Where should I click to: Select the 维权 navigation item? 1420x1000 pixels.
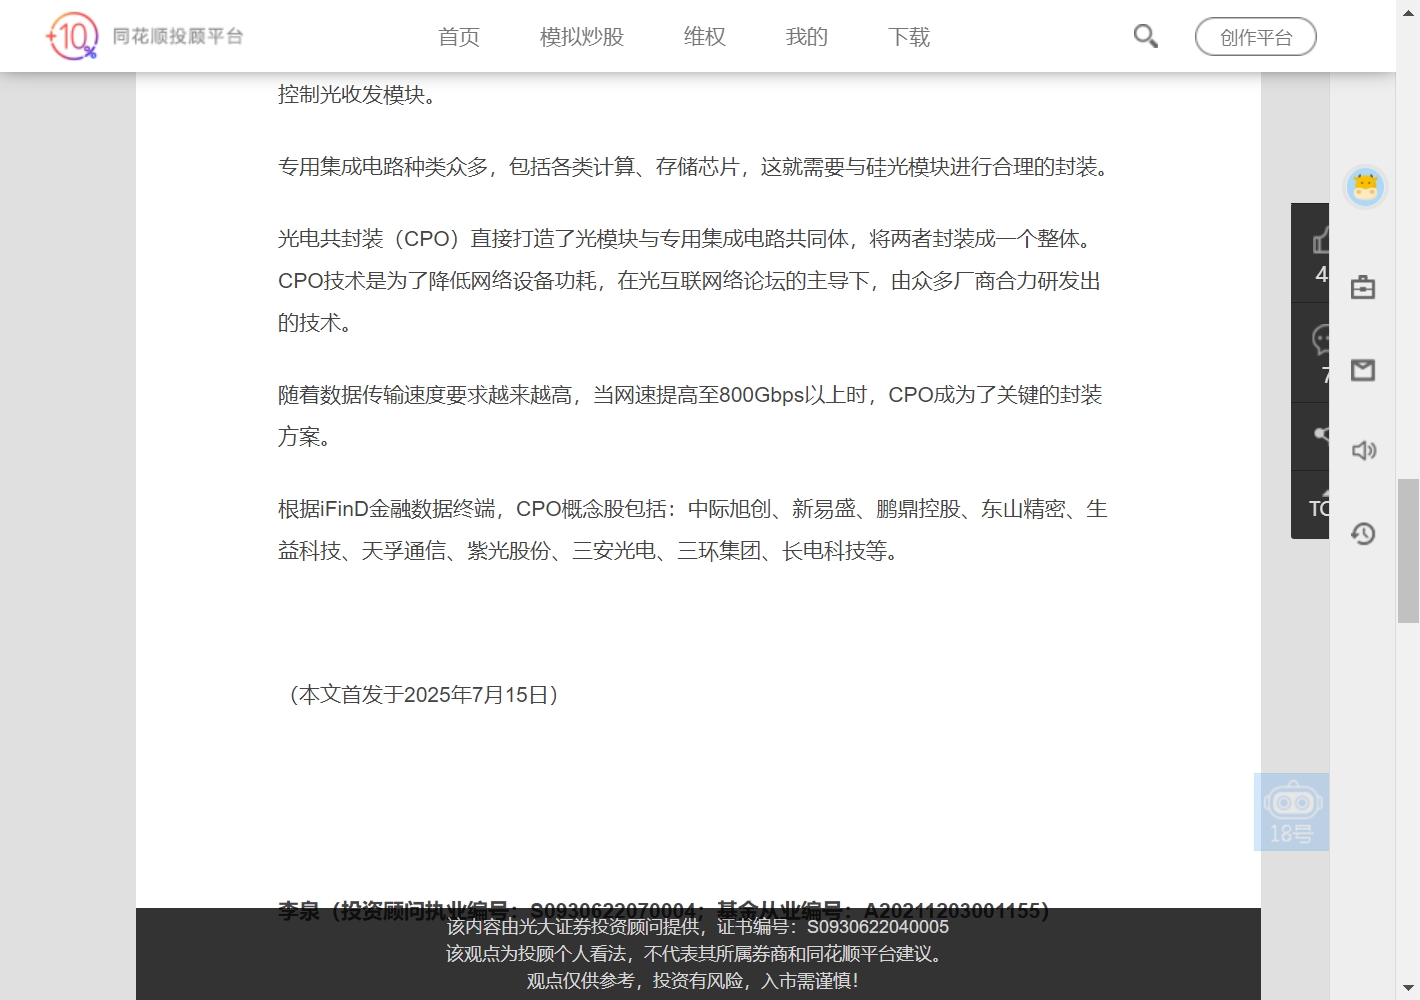pos(705,37)
